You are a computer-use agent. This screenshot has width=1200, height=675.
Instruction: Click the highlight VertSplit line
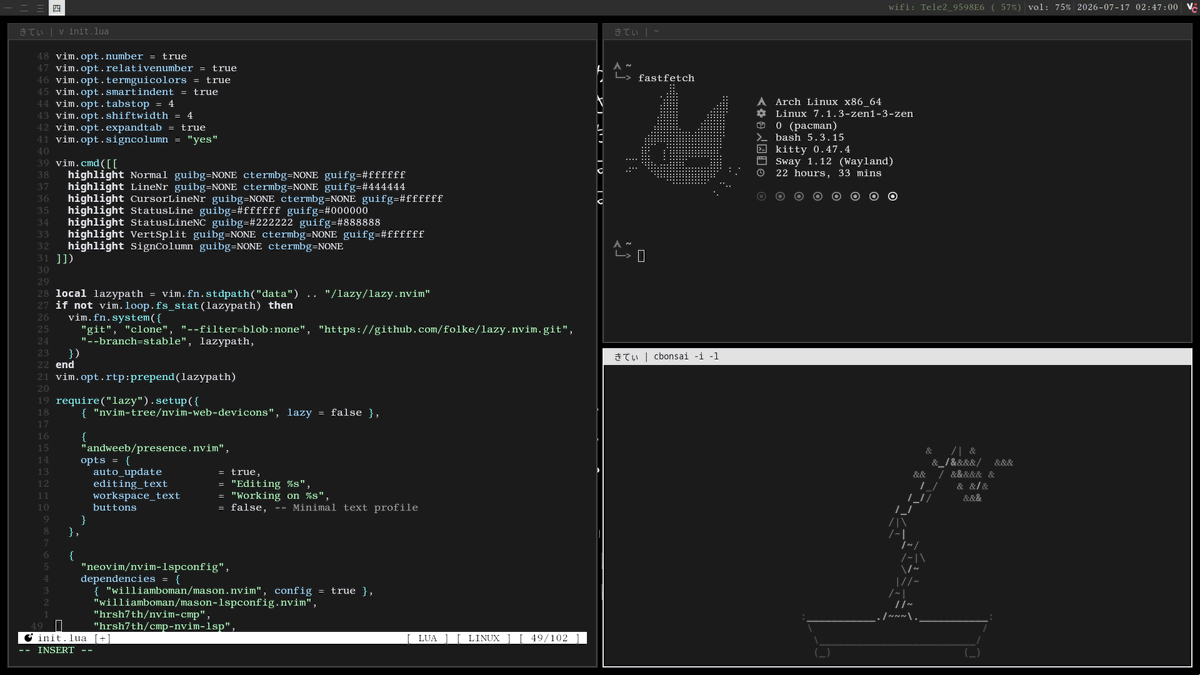click(246, 234)
